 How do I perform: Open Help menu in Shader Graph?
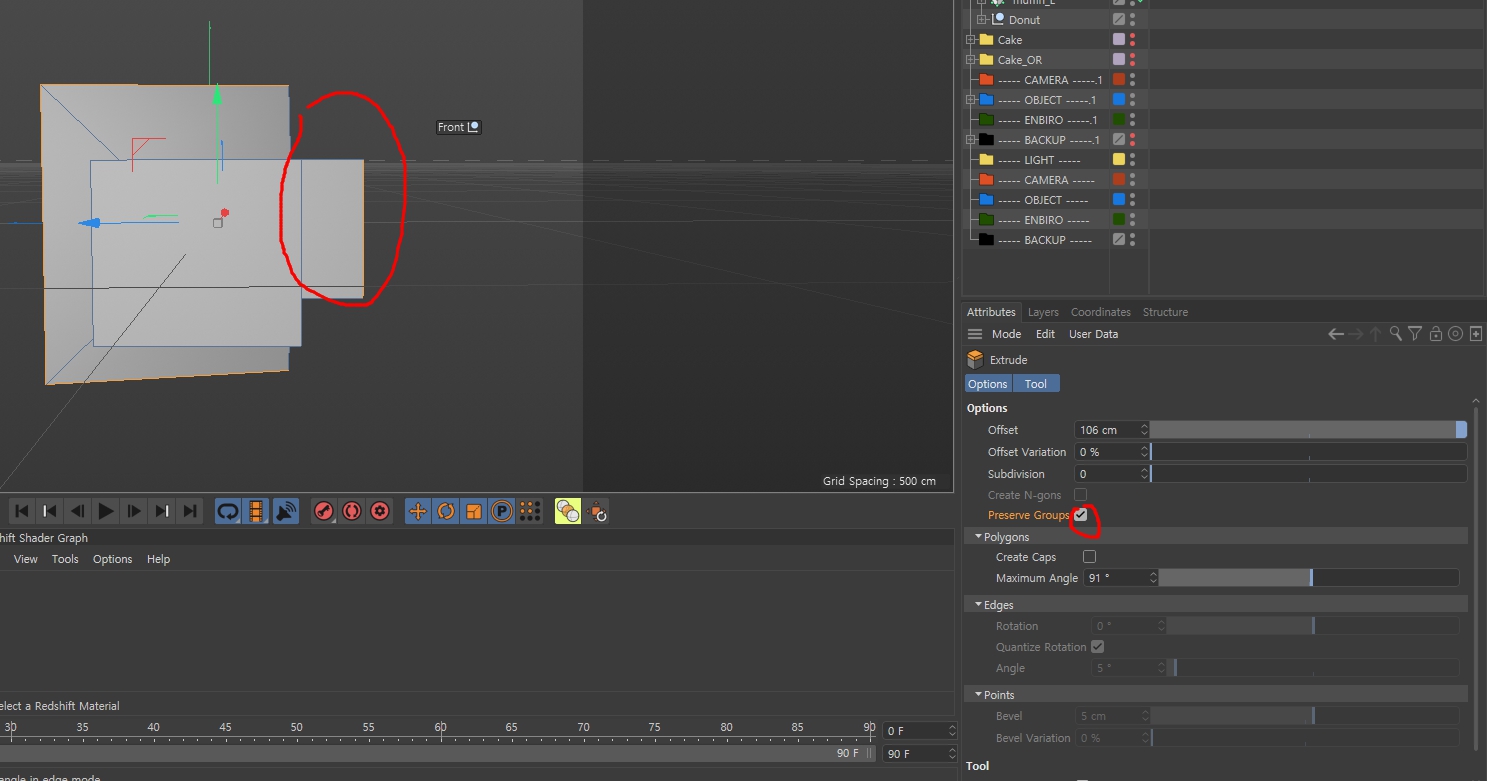click(x=158, y=559)
